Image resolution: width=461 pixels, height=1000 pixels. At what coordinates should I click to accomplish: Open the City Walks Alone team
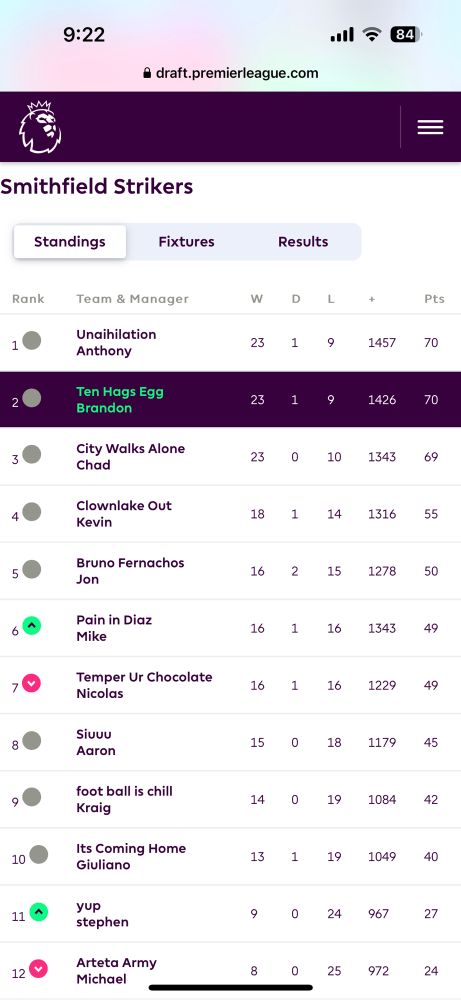point(230,457)
